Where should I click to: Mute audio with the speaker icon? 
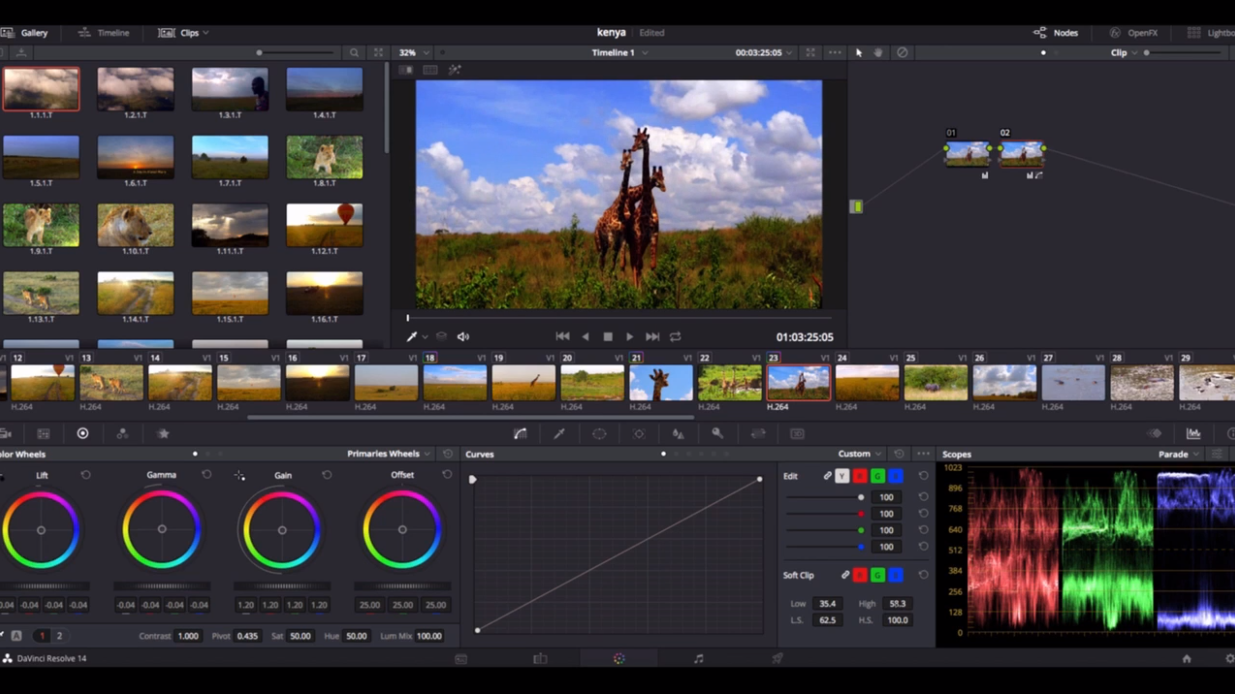463,337
